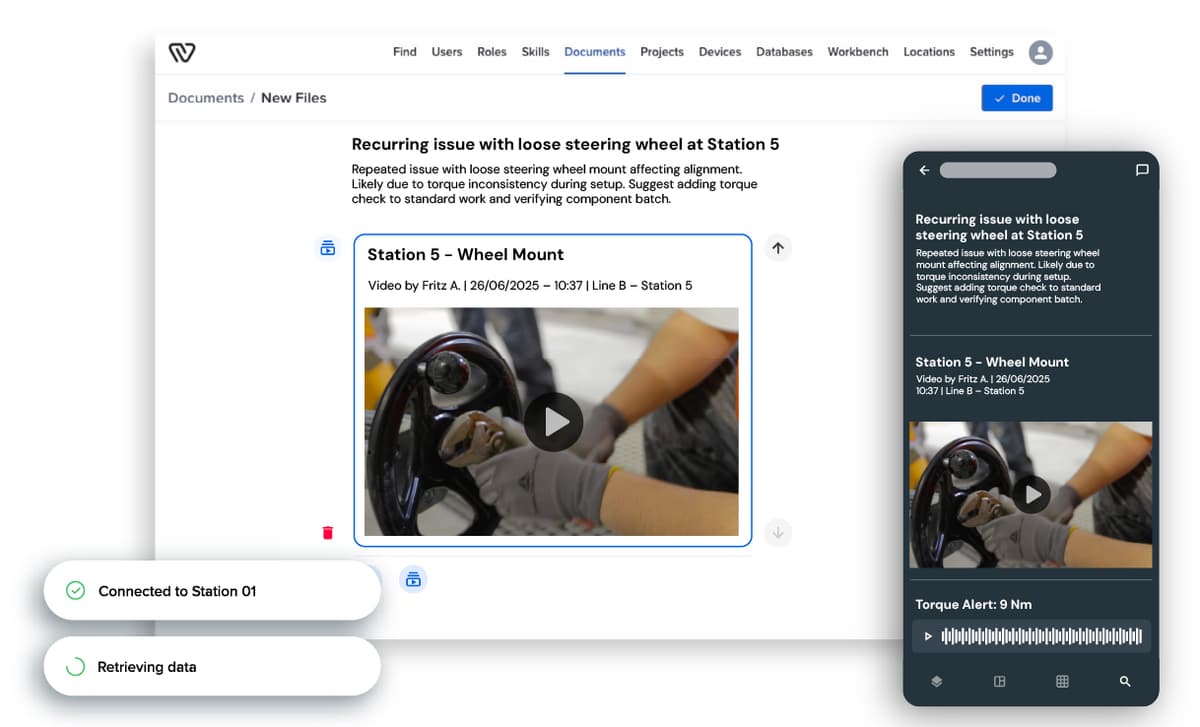The image size is (1200, 727).
Task: Click the lower blue video-archive icon below the card
Action: pos(413,579)
